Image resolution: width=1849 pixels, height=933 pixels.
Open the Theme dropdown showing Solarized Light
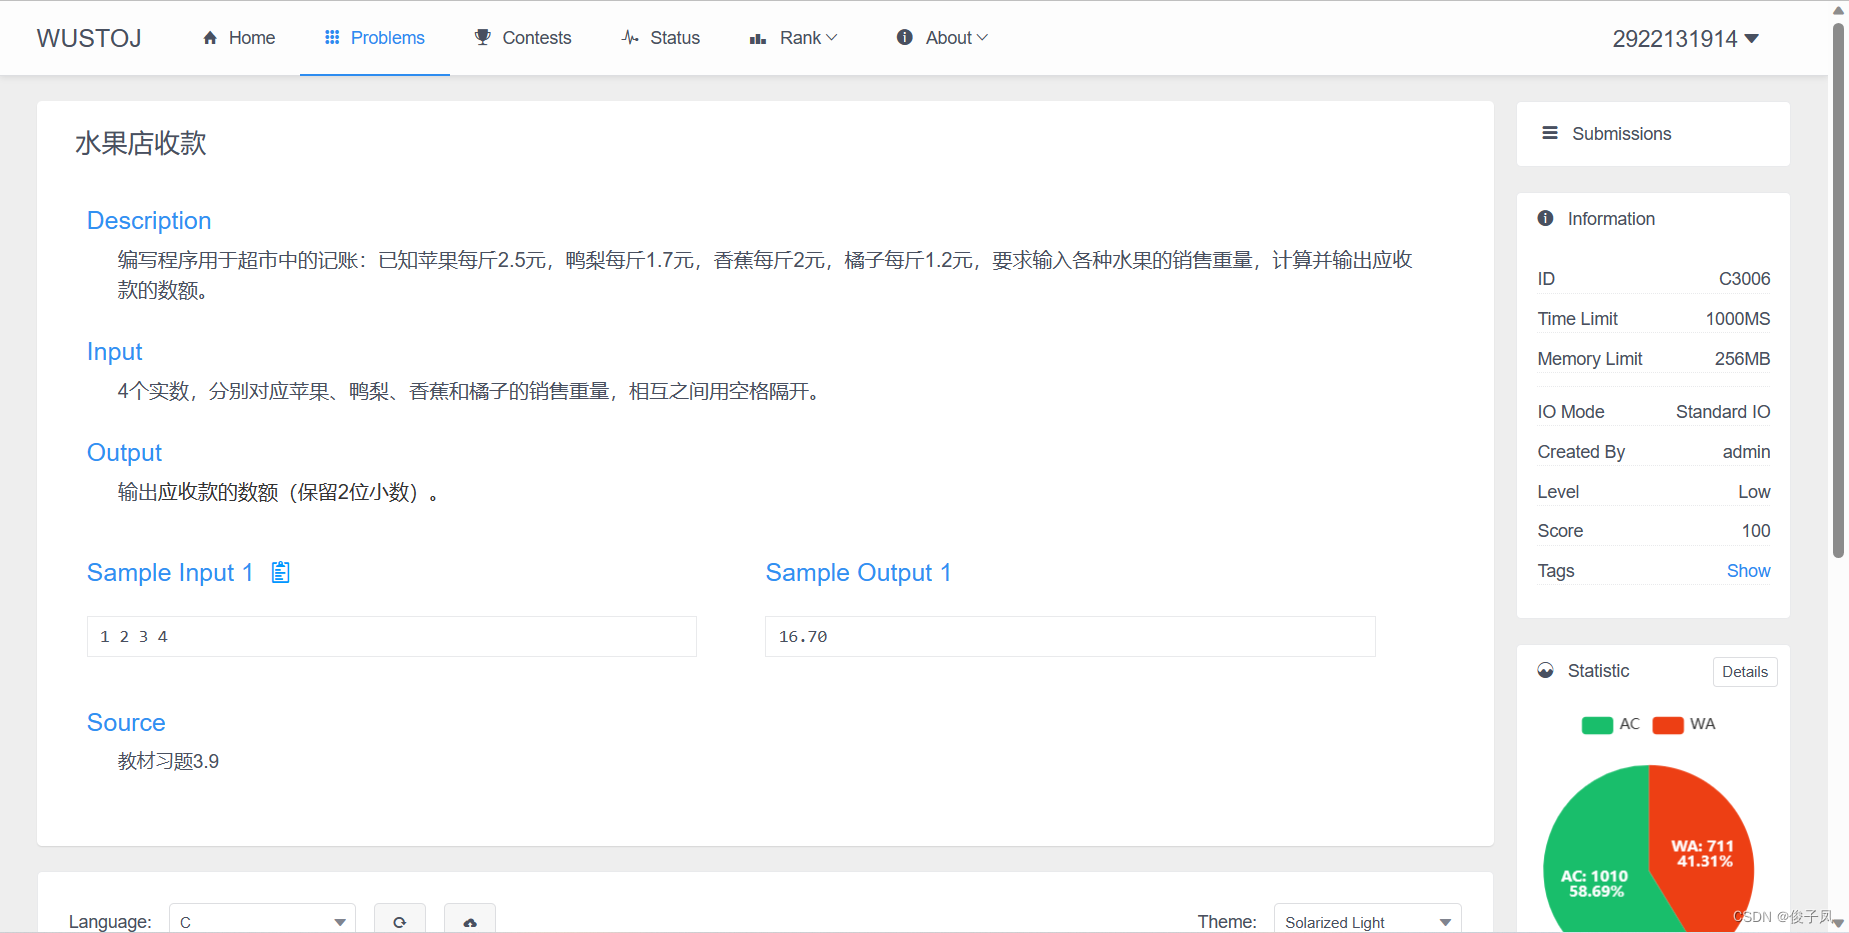click(x=1367, y=921)
